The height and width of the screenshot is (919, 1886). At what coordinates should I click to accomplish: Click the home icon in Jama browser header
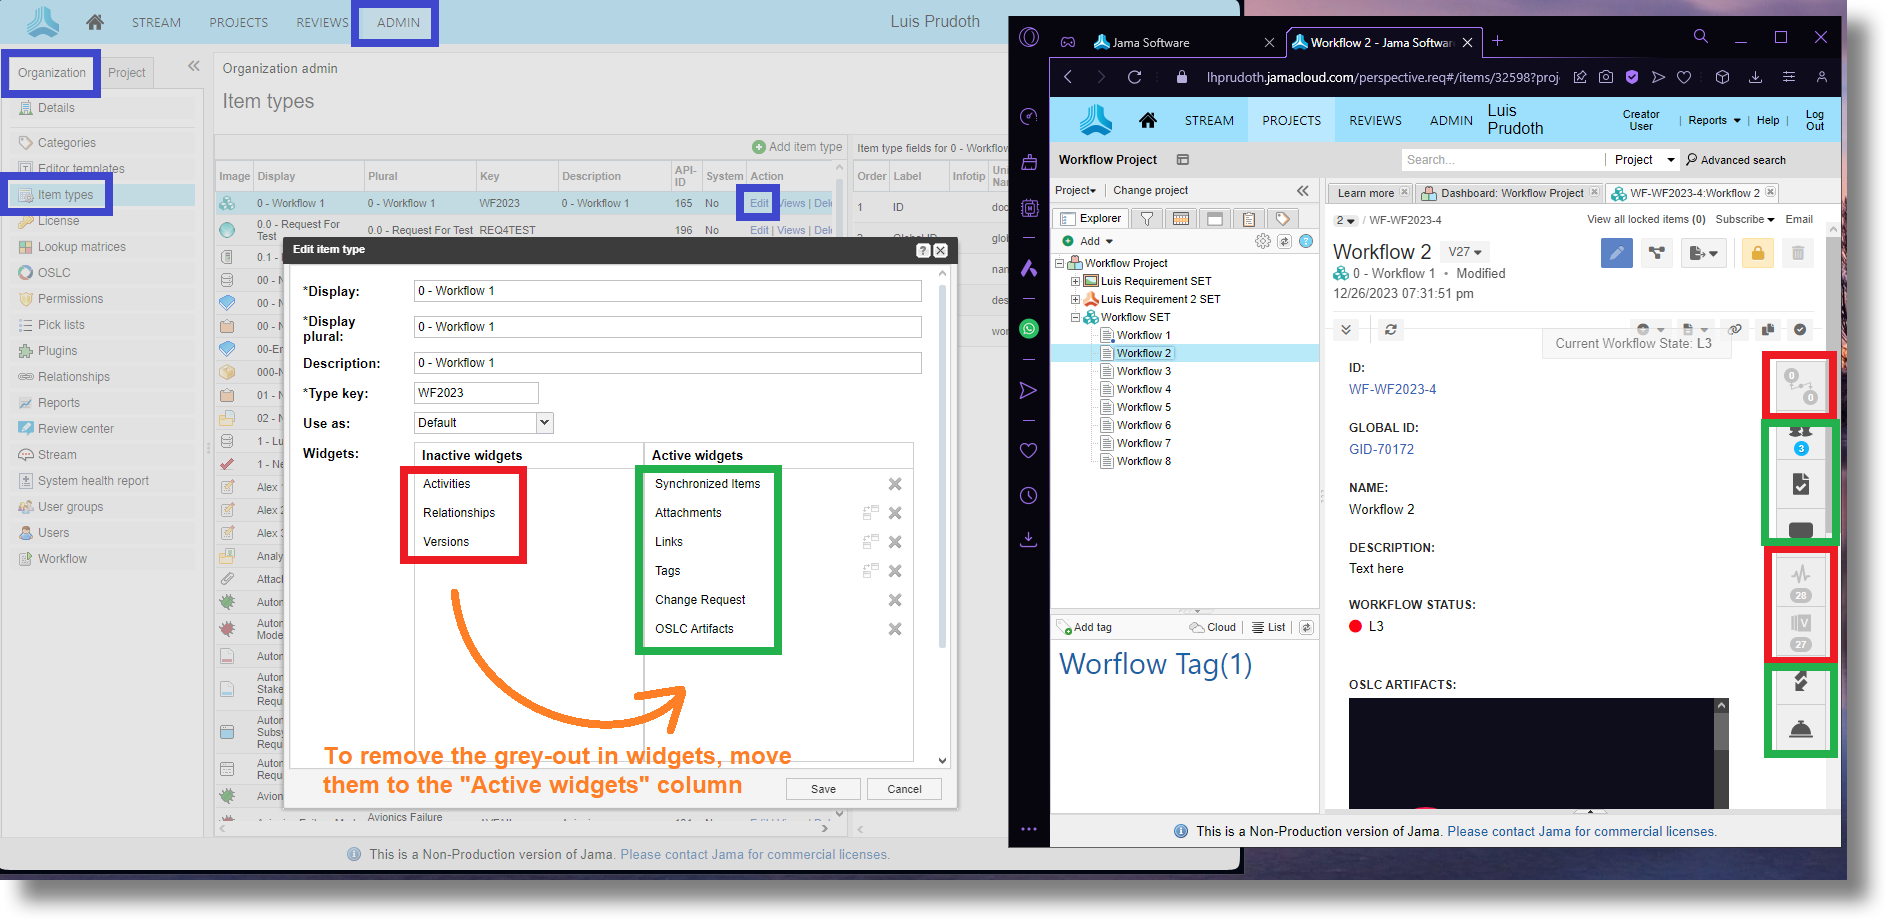click(1147, 120)
